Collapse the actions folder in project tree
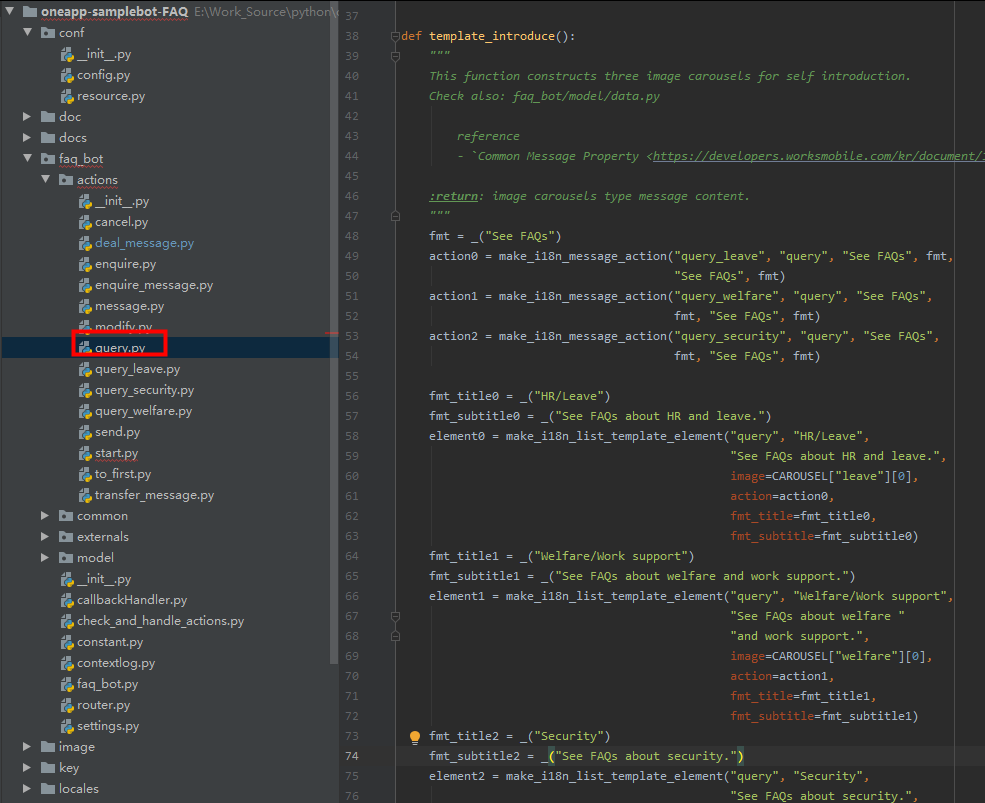This screenshot has width=985, height=803. coord(46,179)
